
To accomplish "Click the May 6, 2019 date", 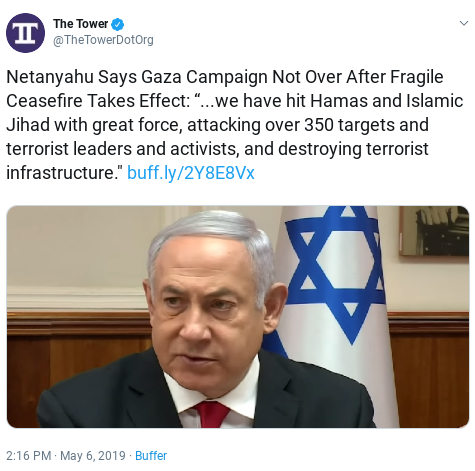I will point(93,456).
